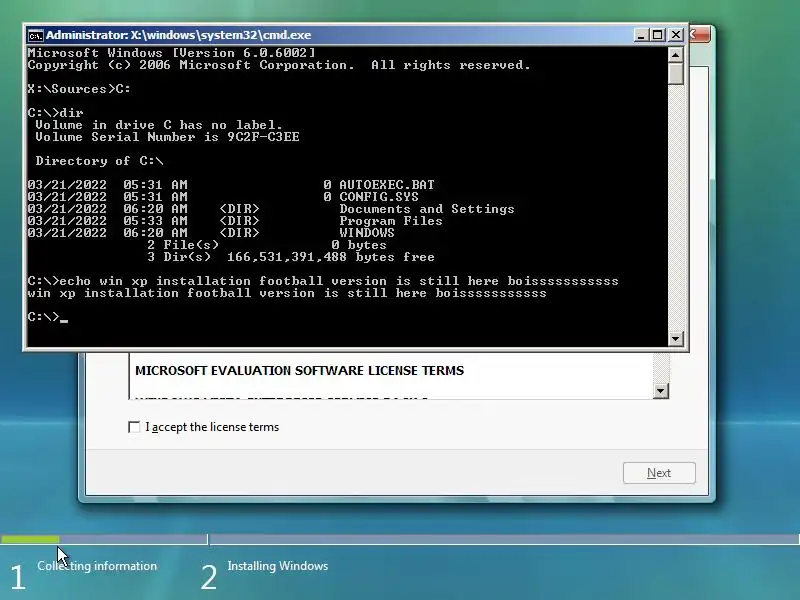Maximize the Administrator cmd.exe window
The width and height of the screenshot is (800, 600).
658,35
